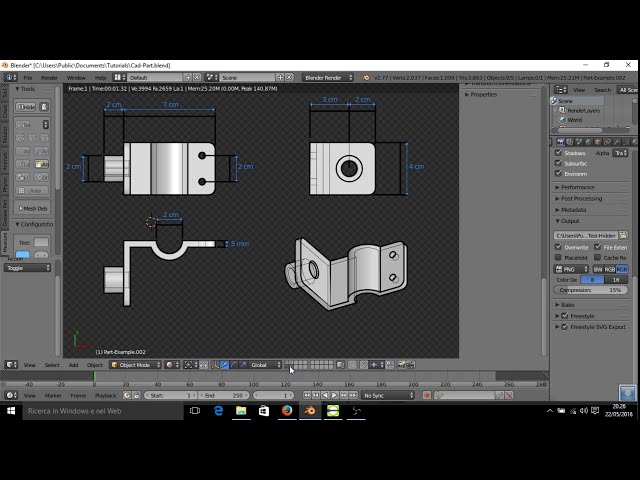Click the Hide button in Tools panel
Viewport: 640px width, 480px height.
point(26,107)
